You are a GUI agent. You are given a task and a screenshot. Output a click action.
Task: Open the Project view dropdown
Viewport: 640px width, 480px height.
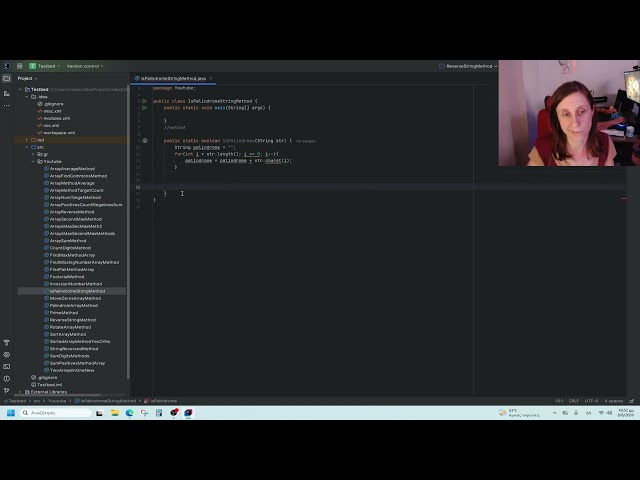[x=27, y=78]
